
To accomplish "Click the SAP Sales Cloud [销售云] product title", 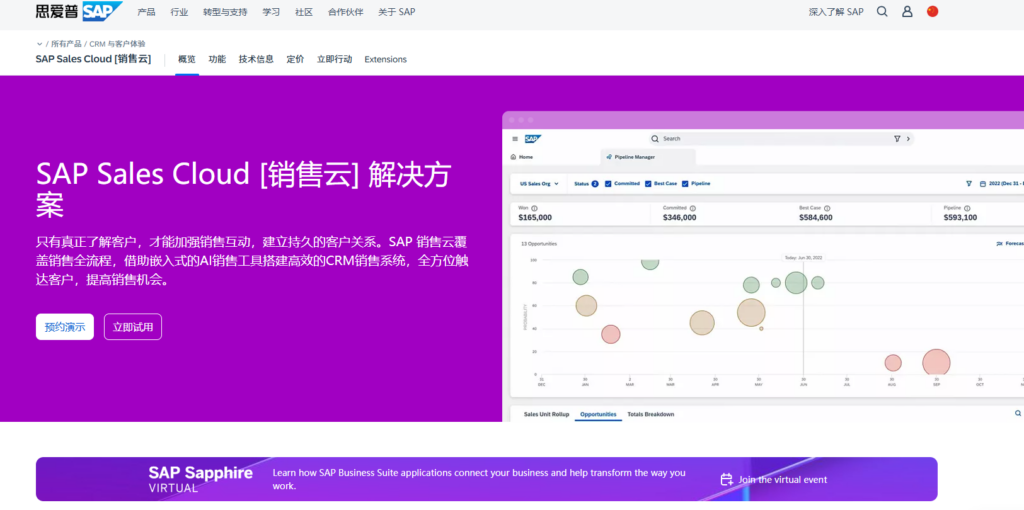I will pos(93,59).
